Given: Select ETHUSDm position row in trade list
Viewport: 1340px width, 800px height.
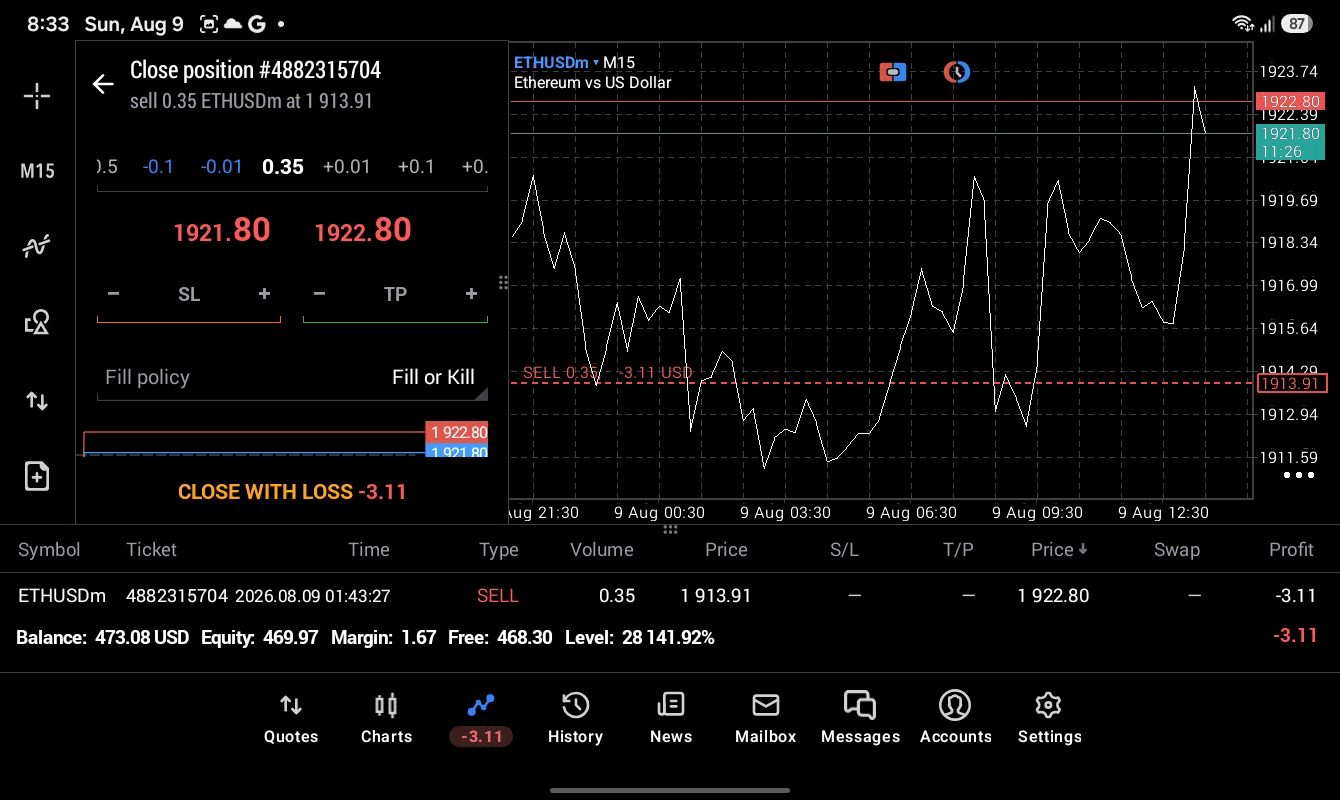Looking at the screenshot, I should [670, 596].
